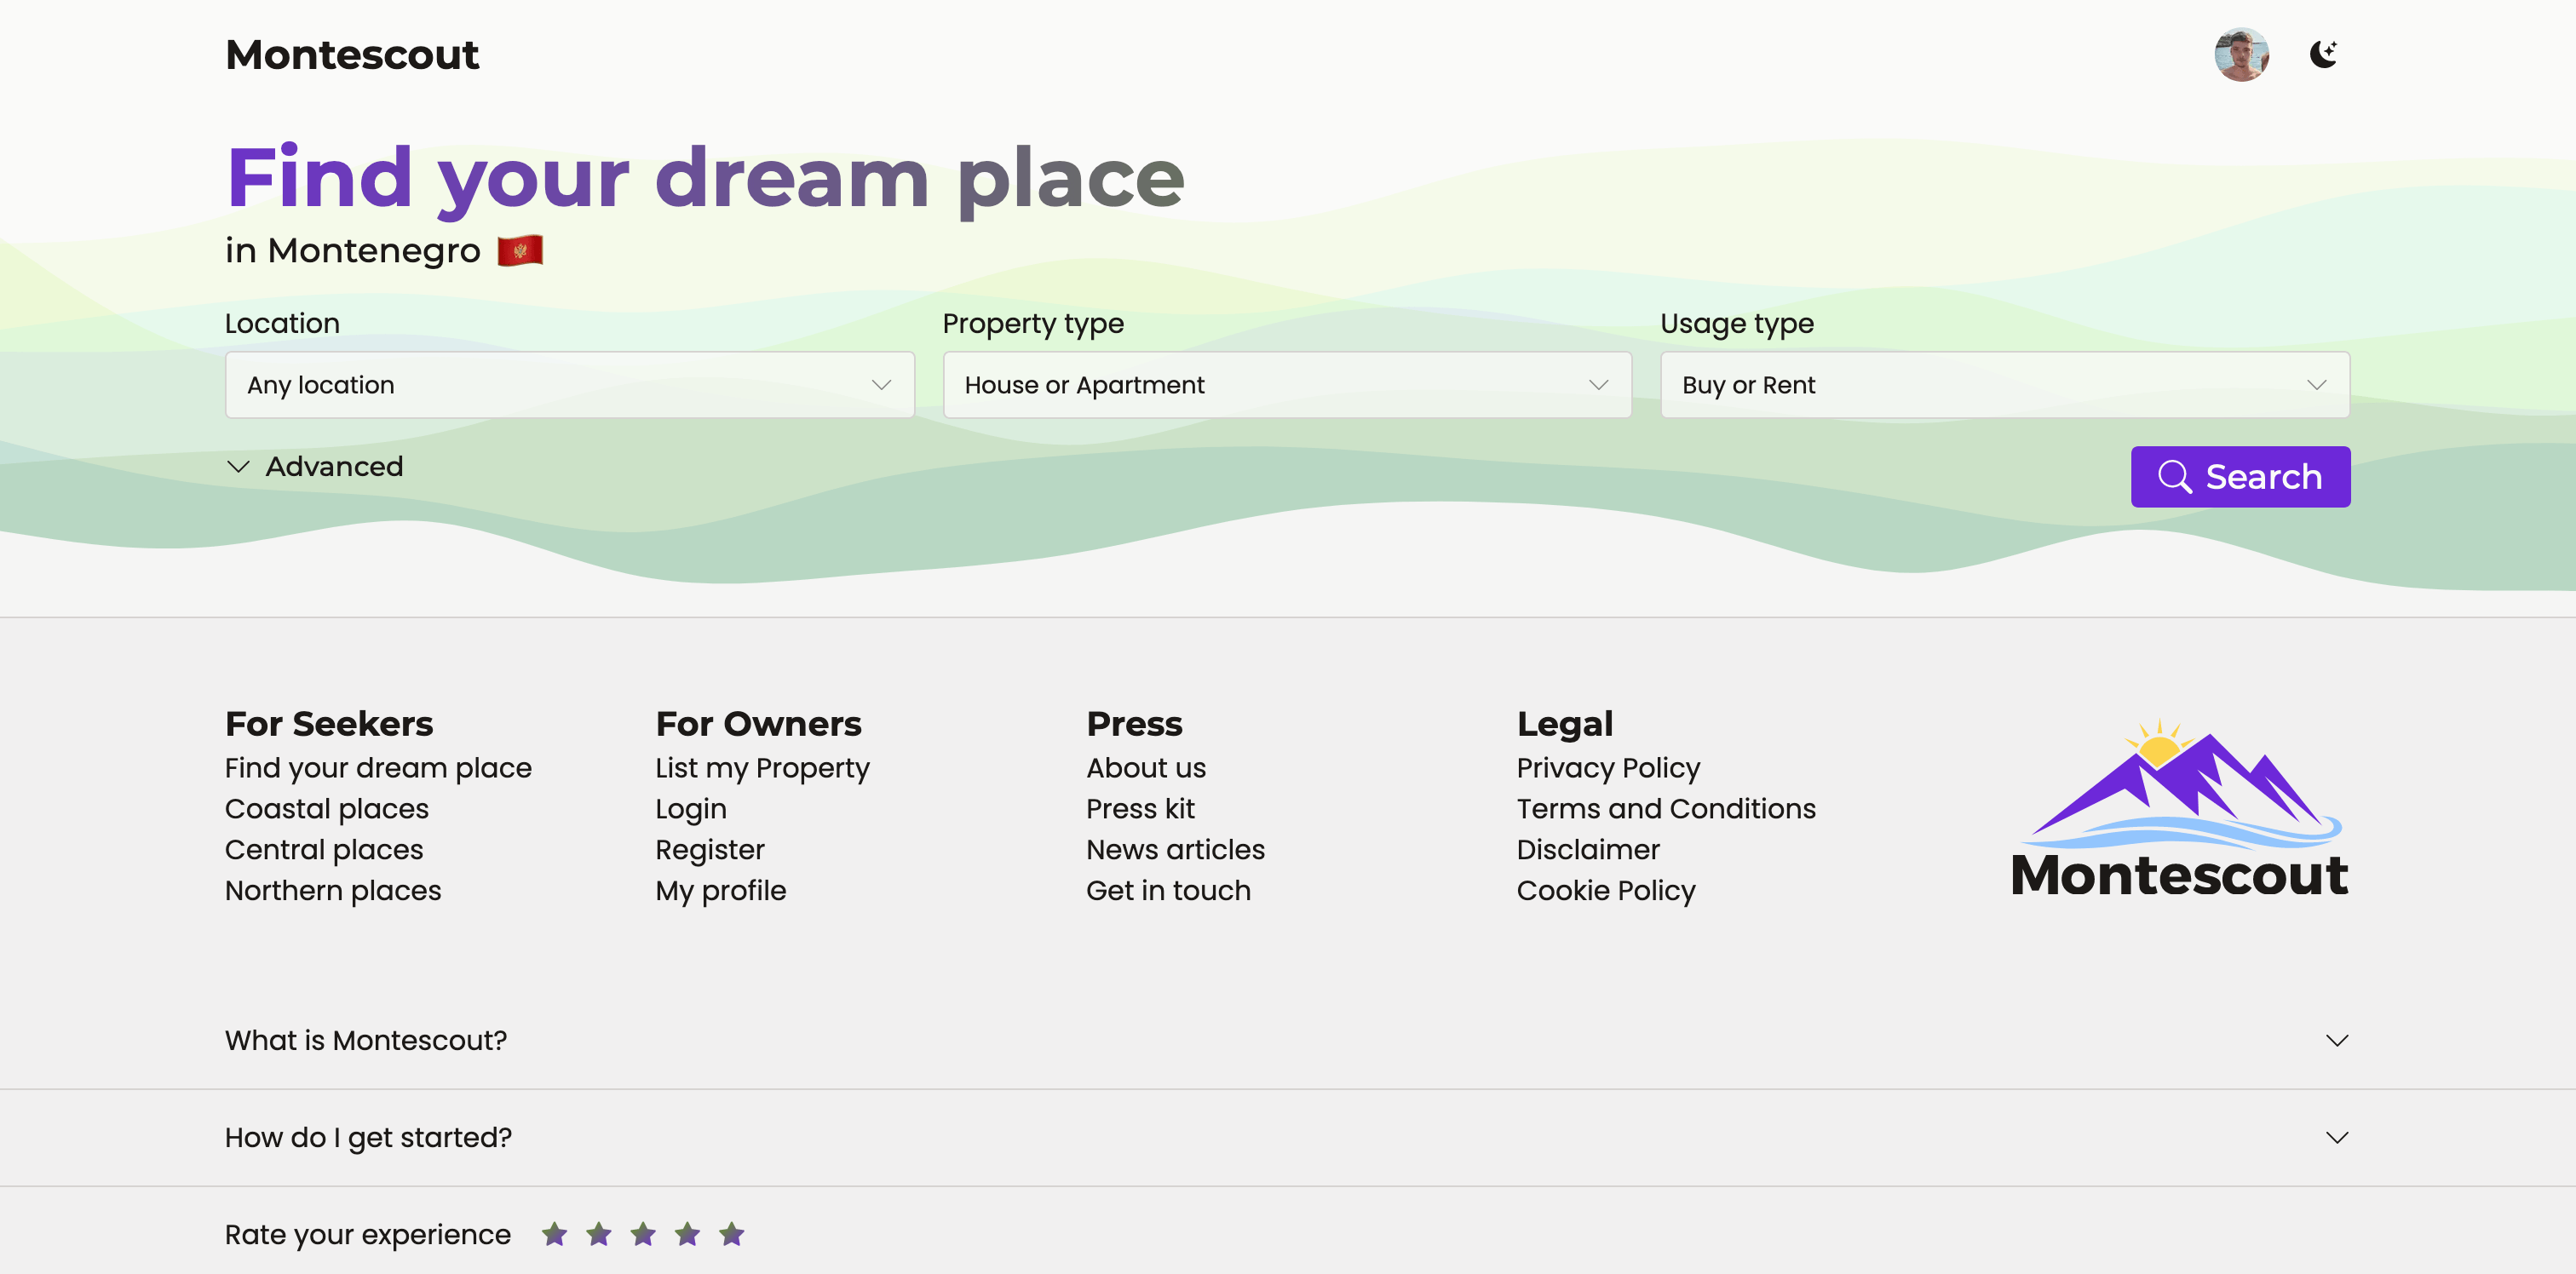Click the fourth rating star
This screenshot has width=2576, height=1274.
pos(688,1235)
